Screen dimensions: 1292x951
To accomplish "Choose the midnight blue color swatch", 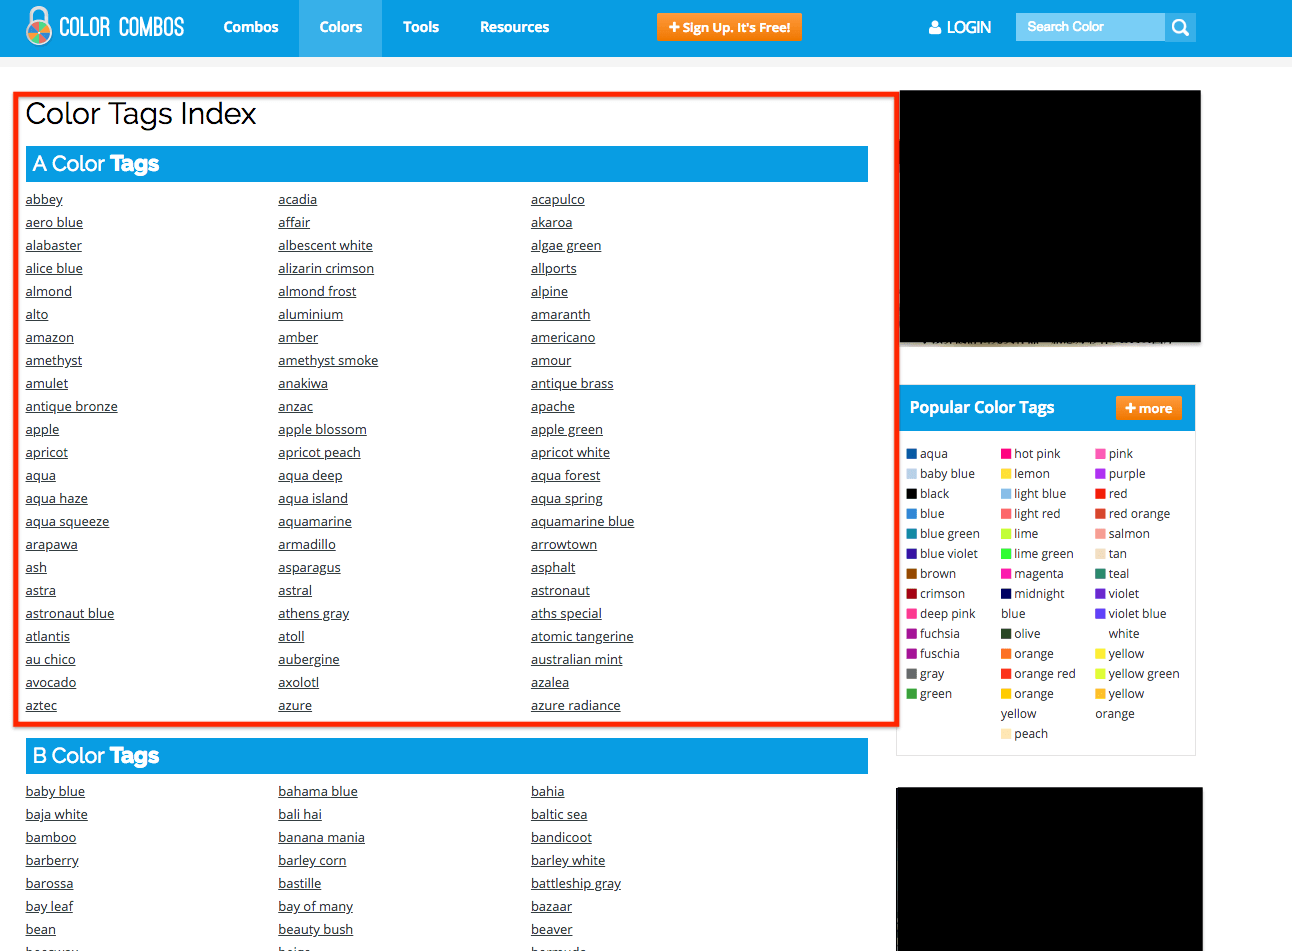I will click(1006, 594).
